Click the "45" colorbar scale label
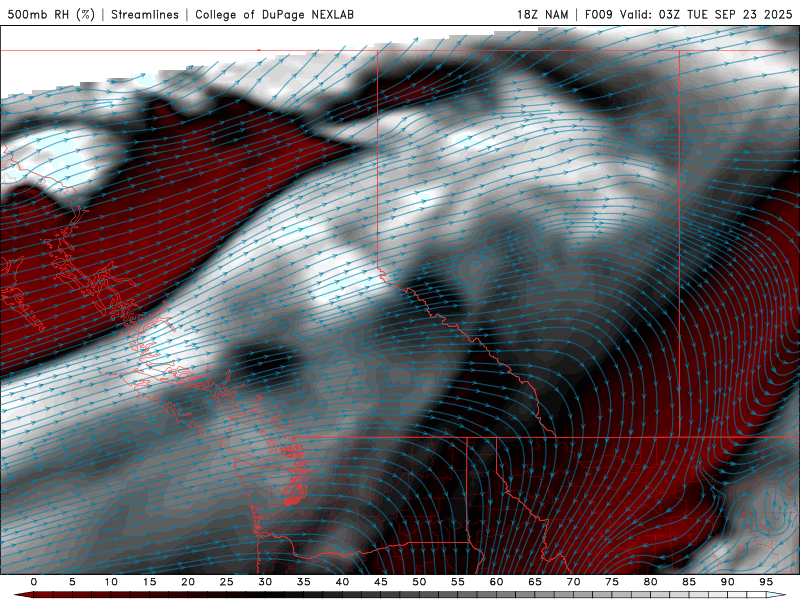The height and width of the screenshot is (600, 800). point(381,582)
